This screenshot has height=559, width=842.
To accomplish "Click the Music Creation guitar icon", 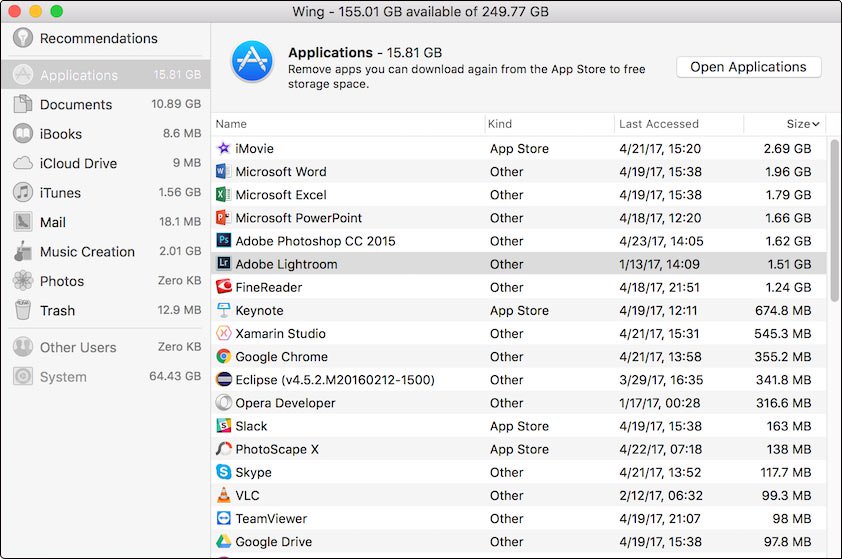I will (23, 251).
